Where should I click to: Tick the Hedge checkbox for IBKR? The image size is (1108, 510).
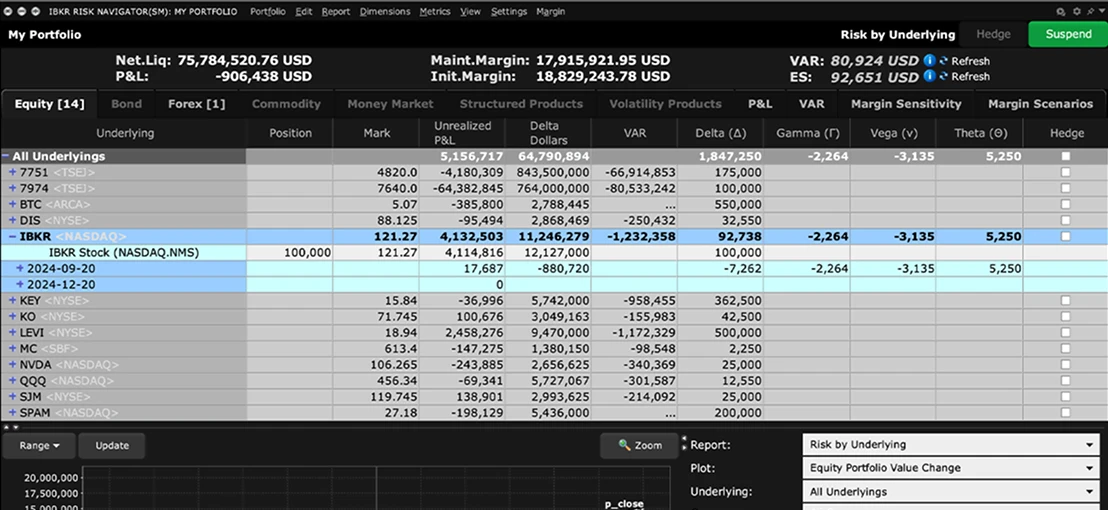click(x=1066, y=236)
